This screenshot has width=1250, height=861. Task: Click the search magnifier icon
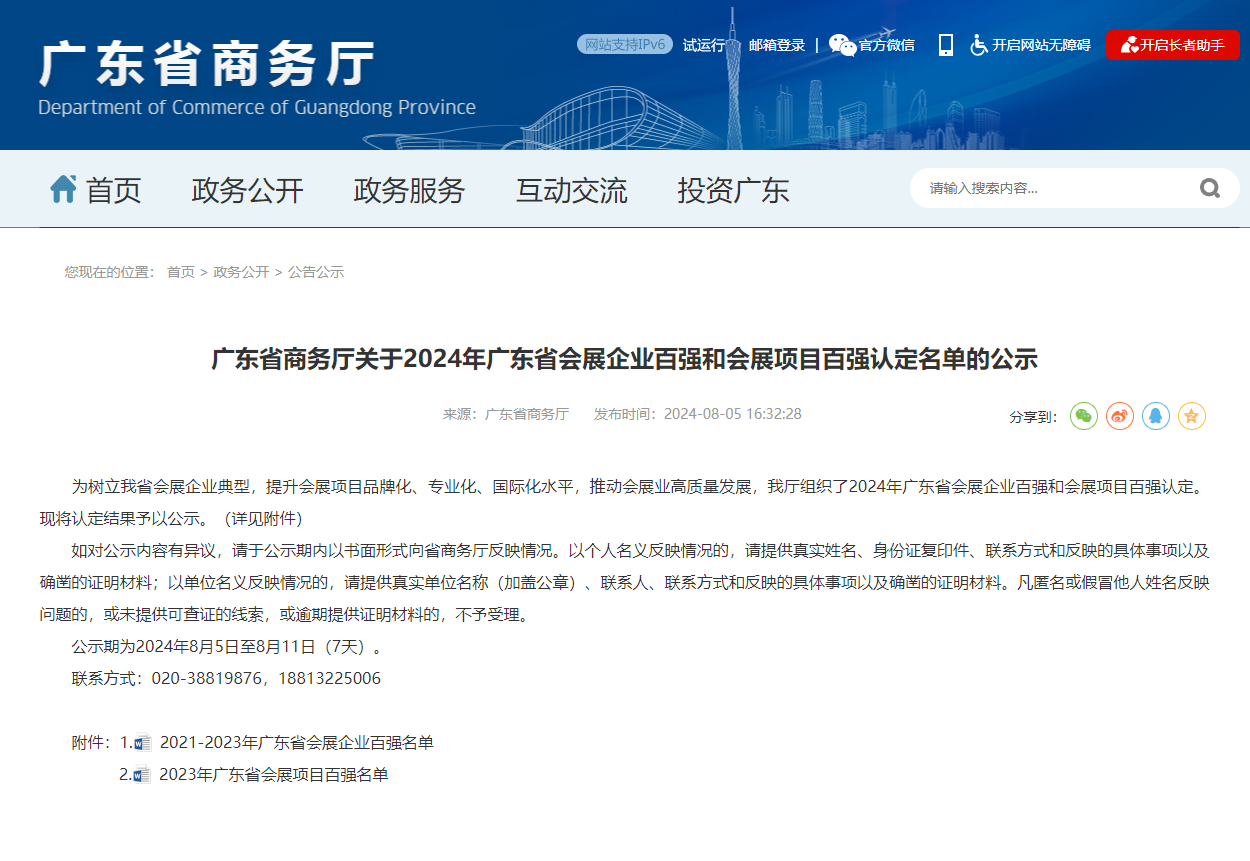pos(1210,188)
